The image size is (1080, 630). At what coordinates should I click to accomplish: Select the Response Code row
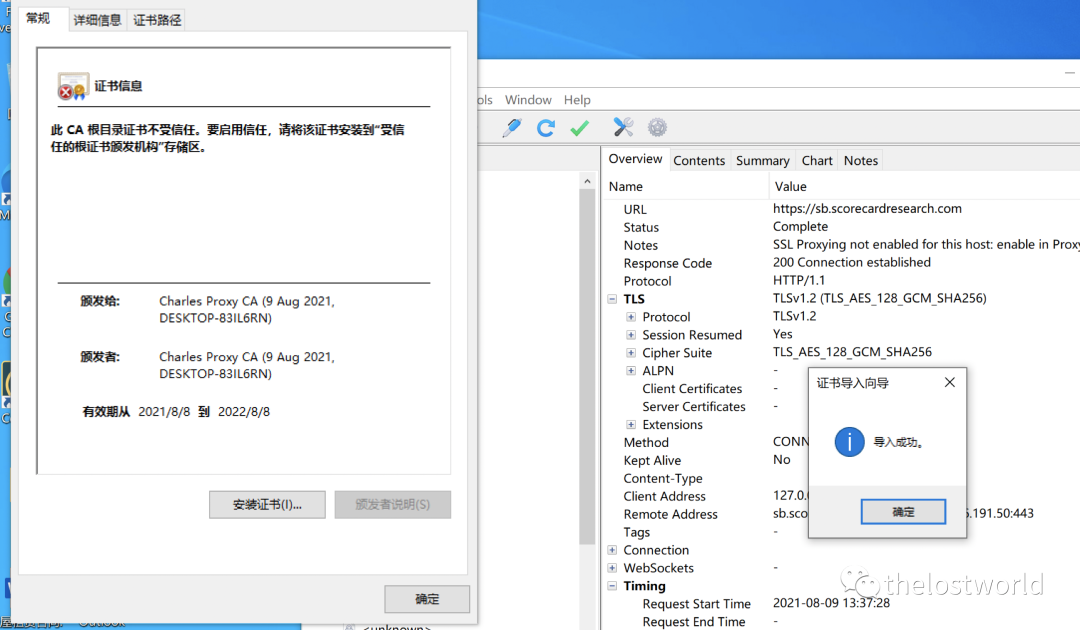pos(842,262)
